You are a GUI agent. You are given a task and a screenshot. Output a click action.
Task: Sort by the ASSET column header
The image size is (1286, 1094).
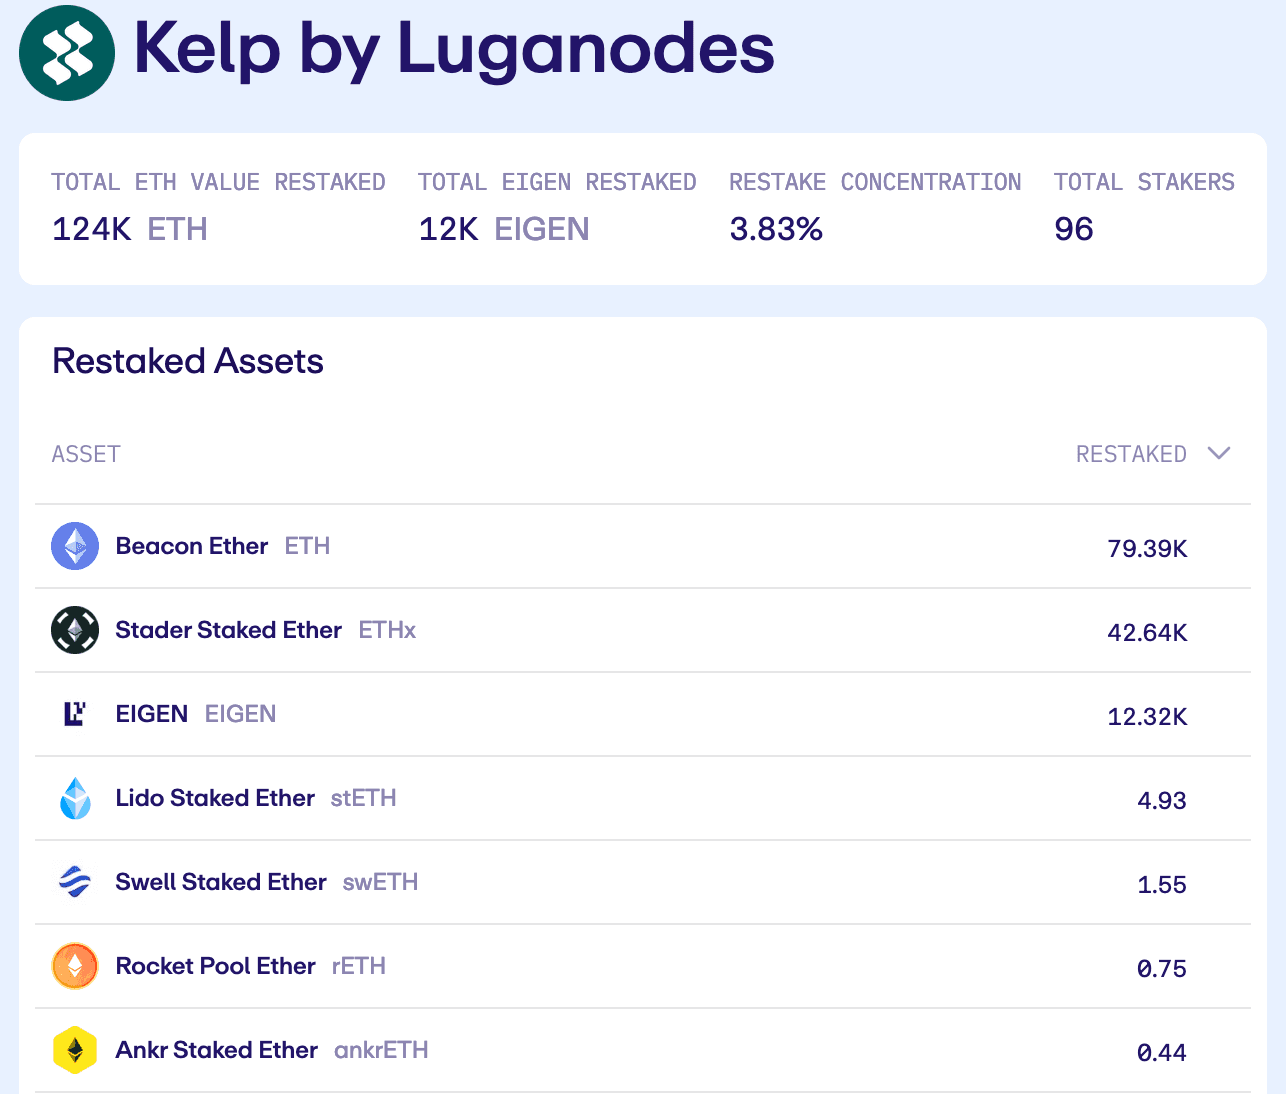pos(86,454)
